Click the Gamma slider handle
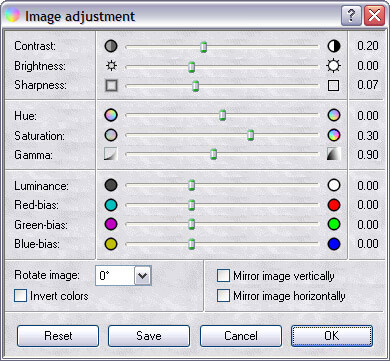Image resolution: width=390 pixels, height=361 pixels. click(214, 154)
